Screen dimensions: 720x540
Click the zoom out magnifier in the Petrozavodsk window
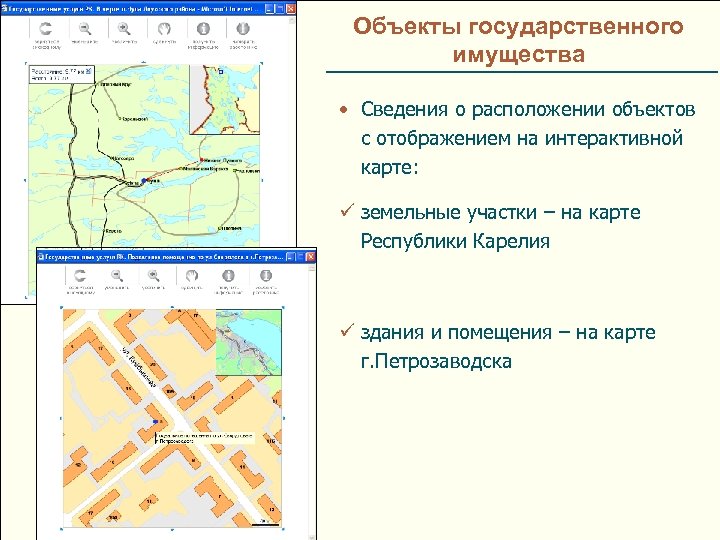[117, 276]
